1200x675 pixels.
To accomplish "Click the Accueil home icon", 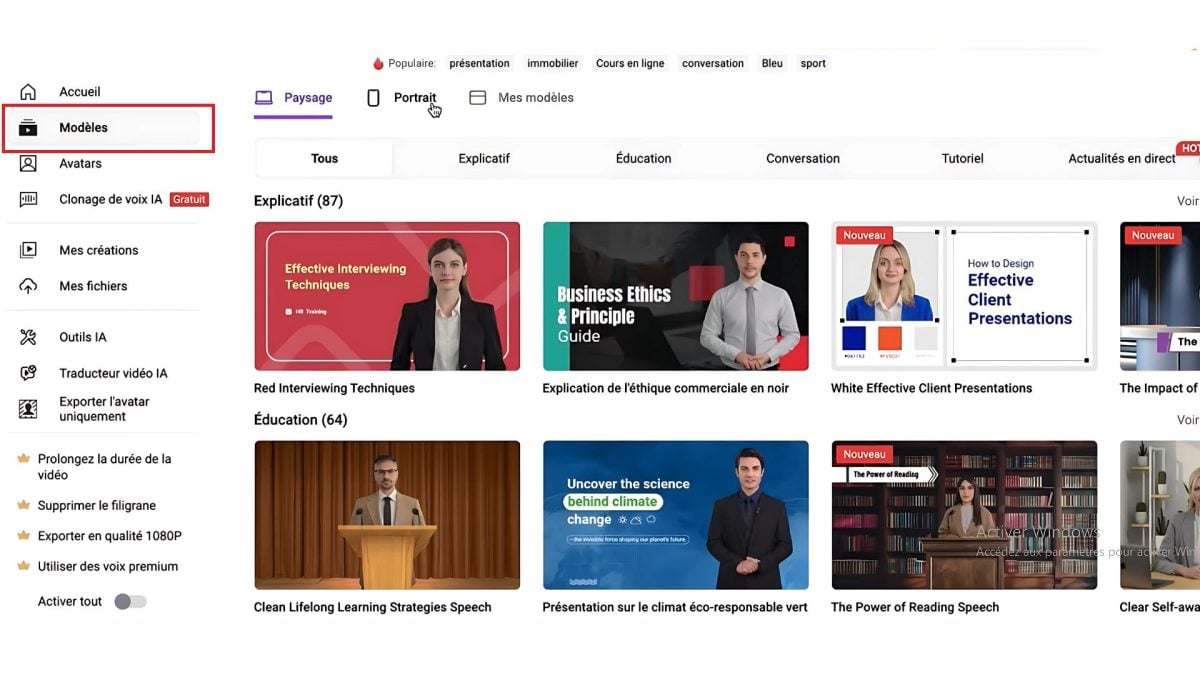I will (28, 92).
